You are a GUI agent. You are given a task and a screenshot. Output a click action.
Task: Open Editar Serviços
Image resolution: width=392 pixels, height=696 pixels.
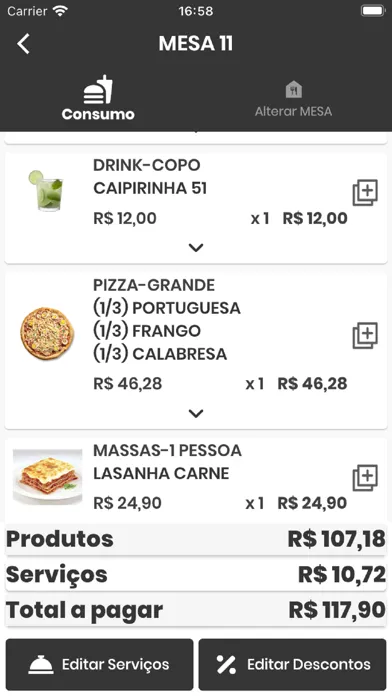point(99,664)
